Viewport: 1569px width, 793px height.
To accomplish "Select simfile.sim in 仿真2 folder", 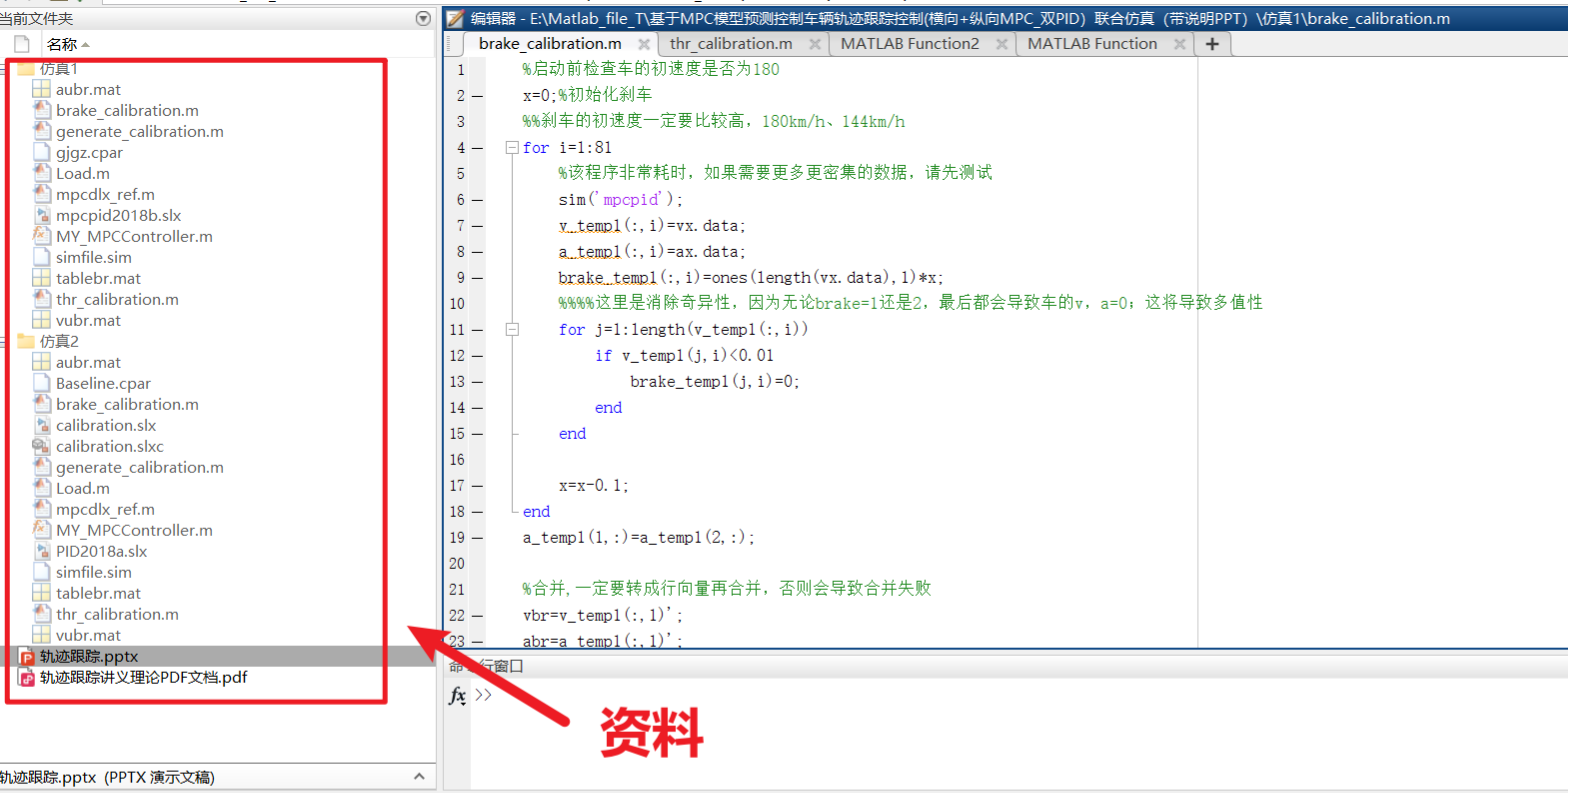I will [x=94, y=572].
